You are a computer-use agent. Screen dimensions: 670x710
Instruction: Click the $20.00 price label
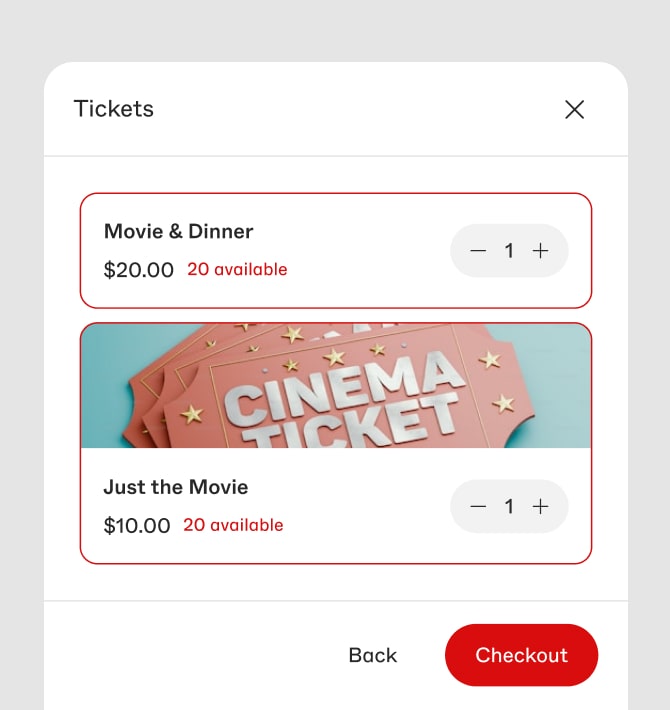(x=139, y=270)
